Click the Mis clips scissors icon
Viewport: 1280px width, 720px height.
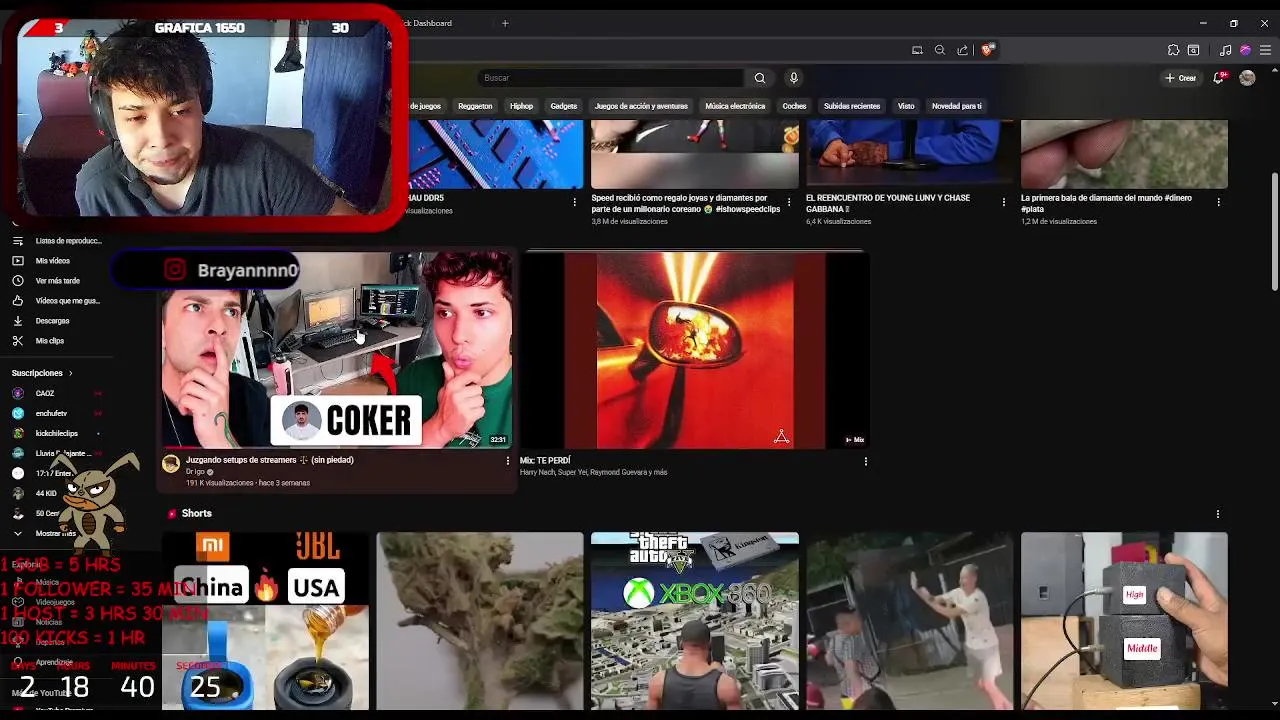[17, 341]
